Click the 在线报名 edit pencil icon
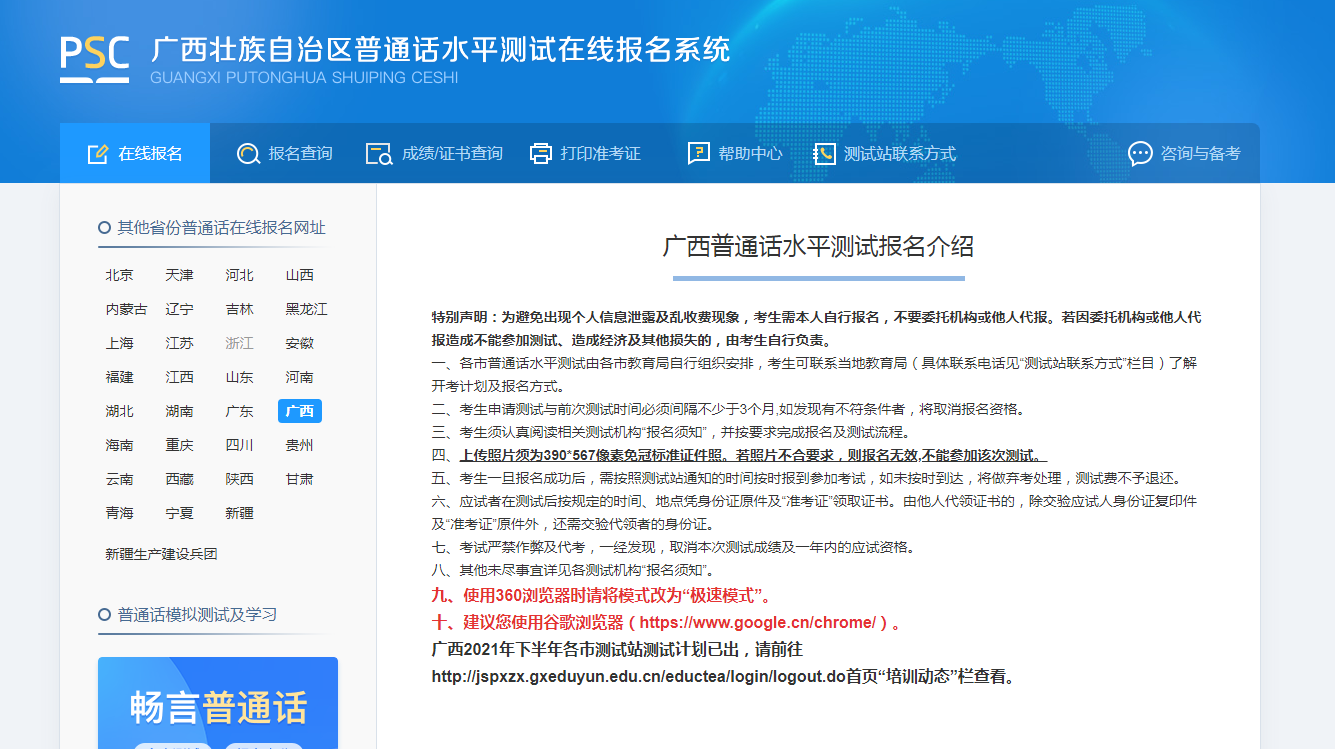 pyautogui.click(x=97, y=154)
